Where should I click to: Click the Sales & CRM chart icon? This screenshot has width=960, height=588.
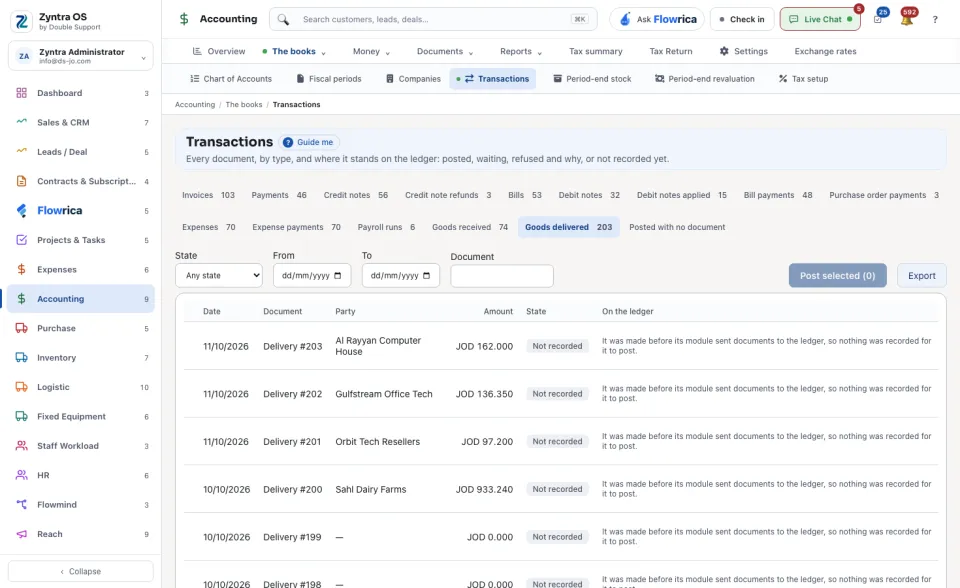21,122
